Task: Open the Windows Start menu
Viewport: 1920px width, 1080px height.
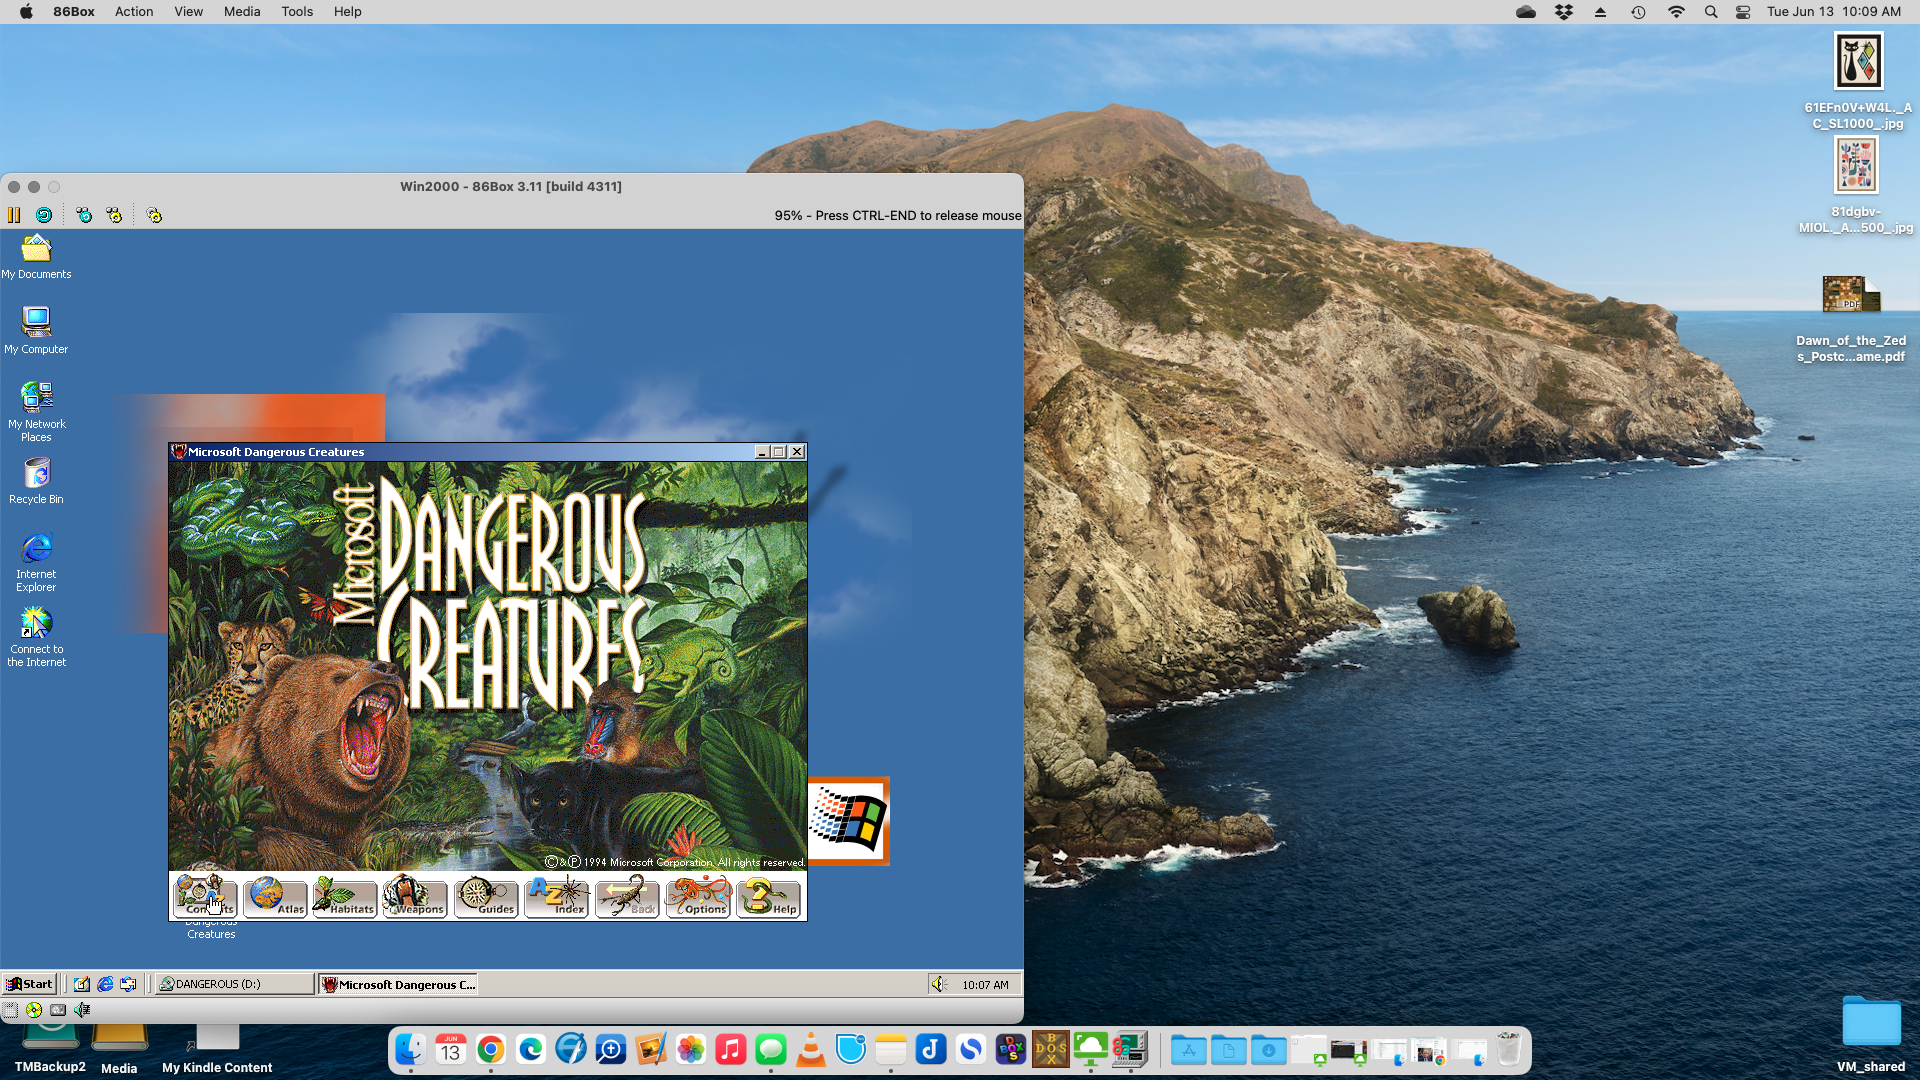Action: click(x=29, y=984)
